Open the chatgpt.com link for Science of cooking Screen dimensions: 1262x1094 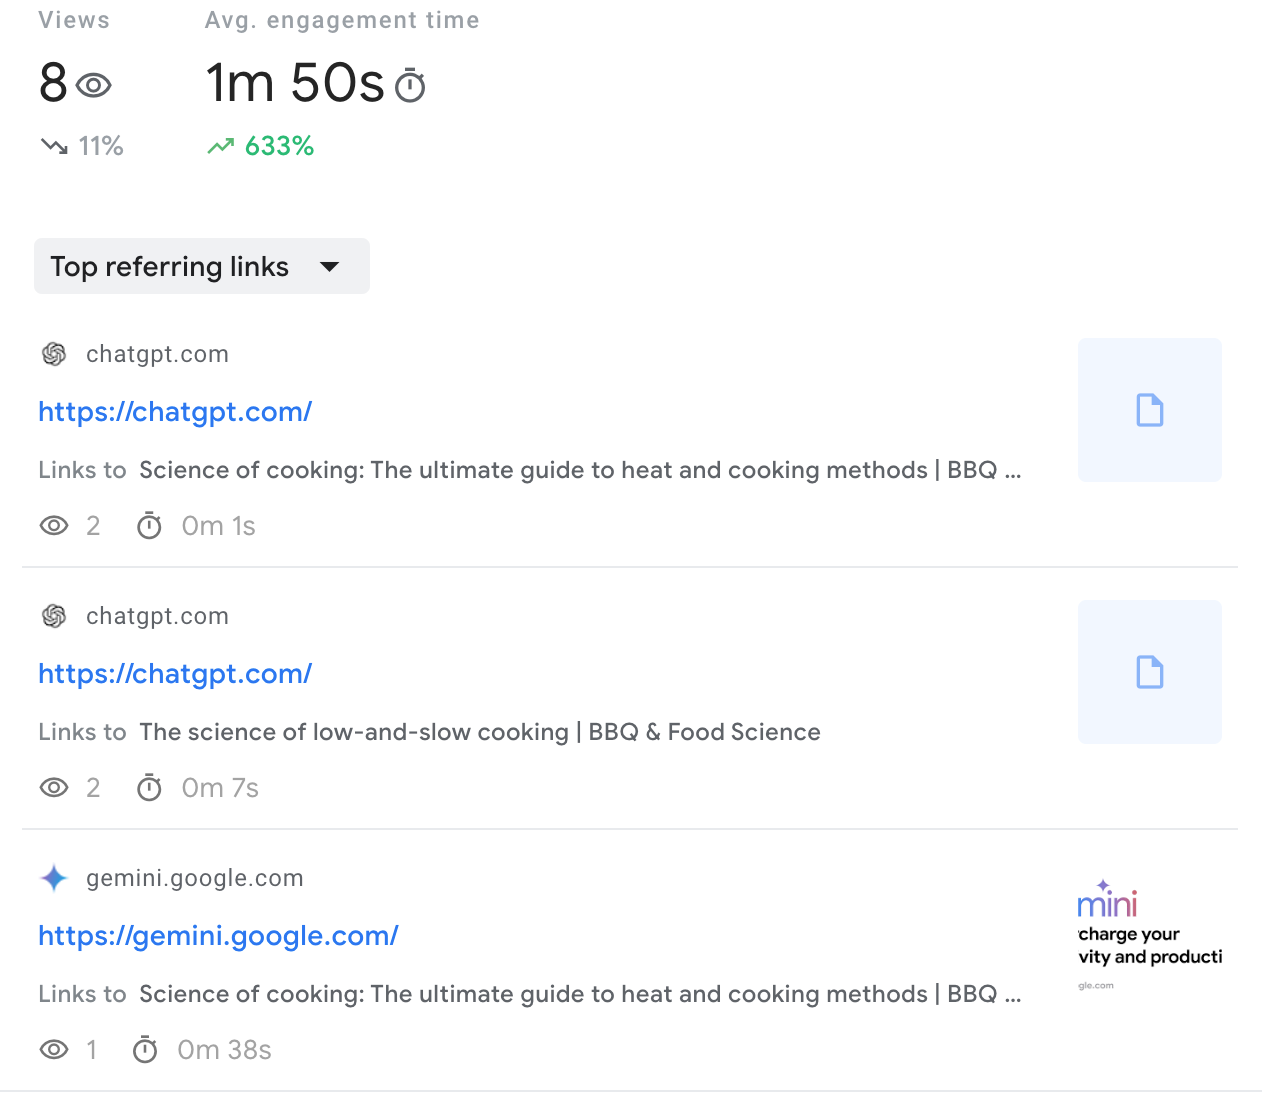(175, 412)
